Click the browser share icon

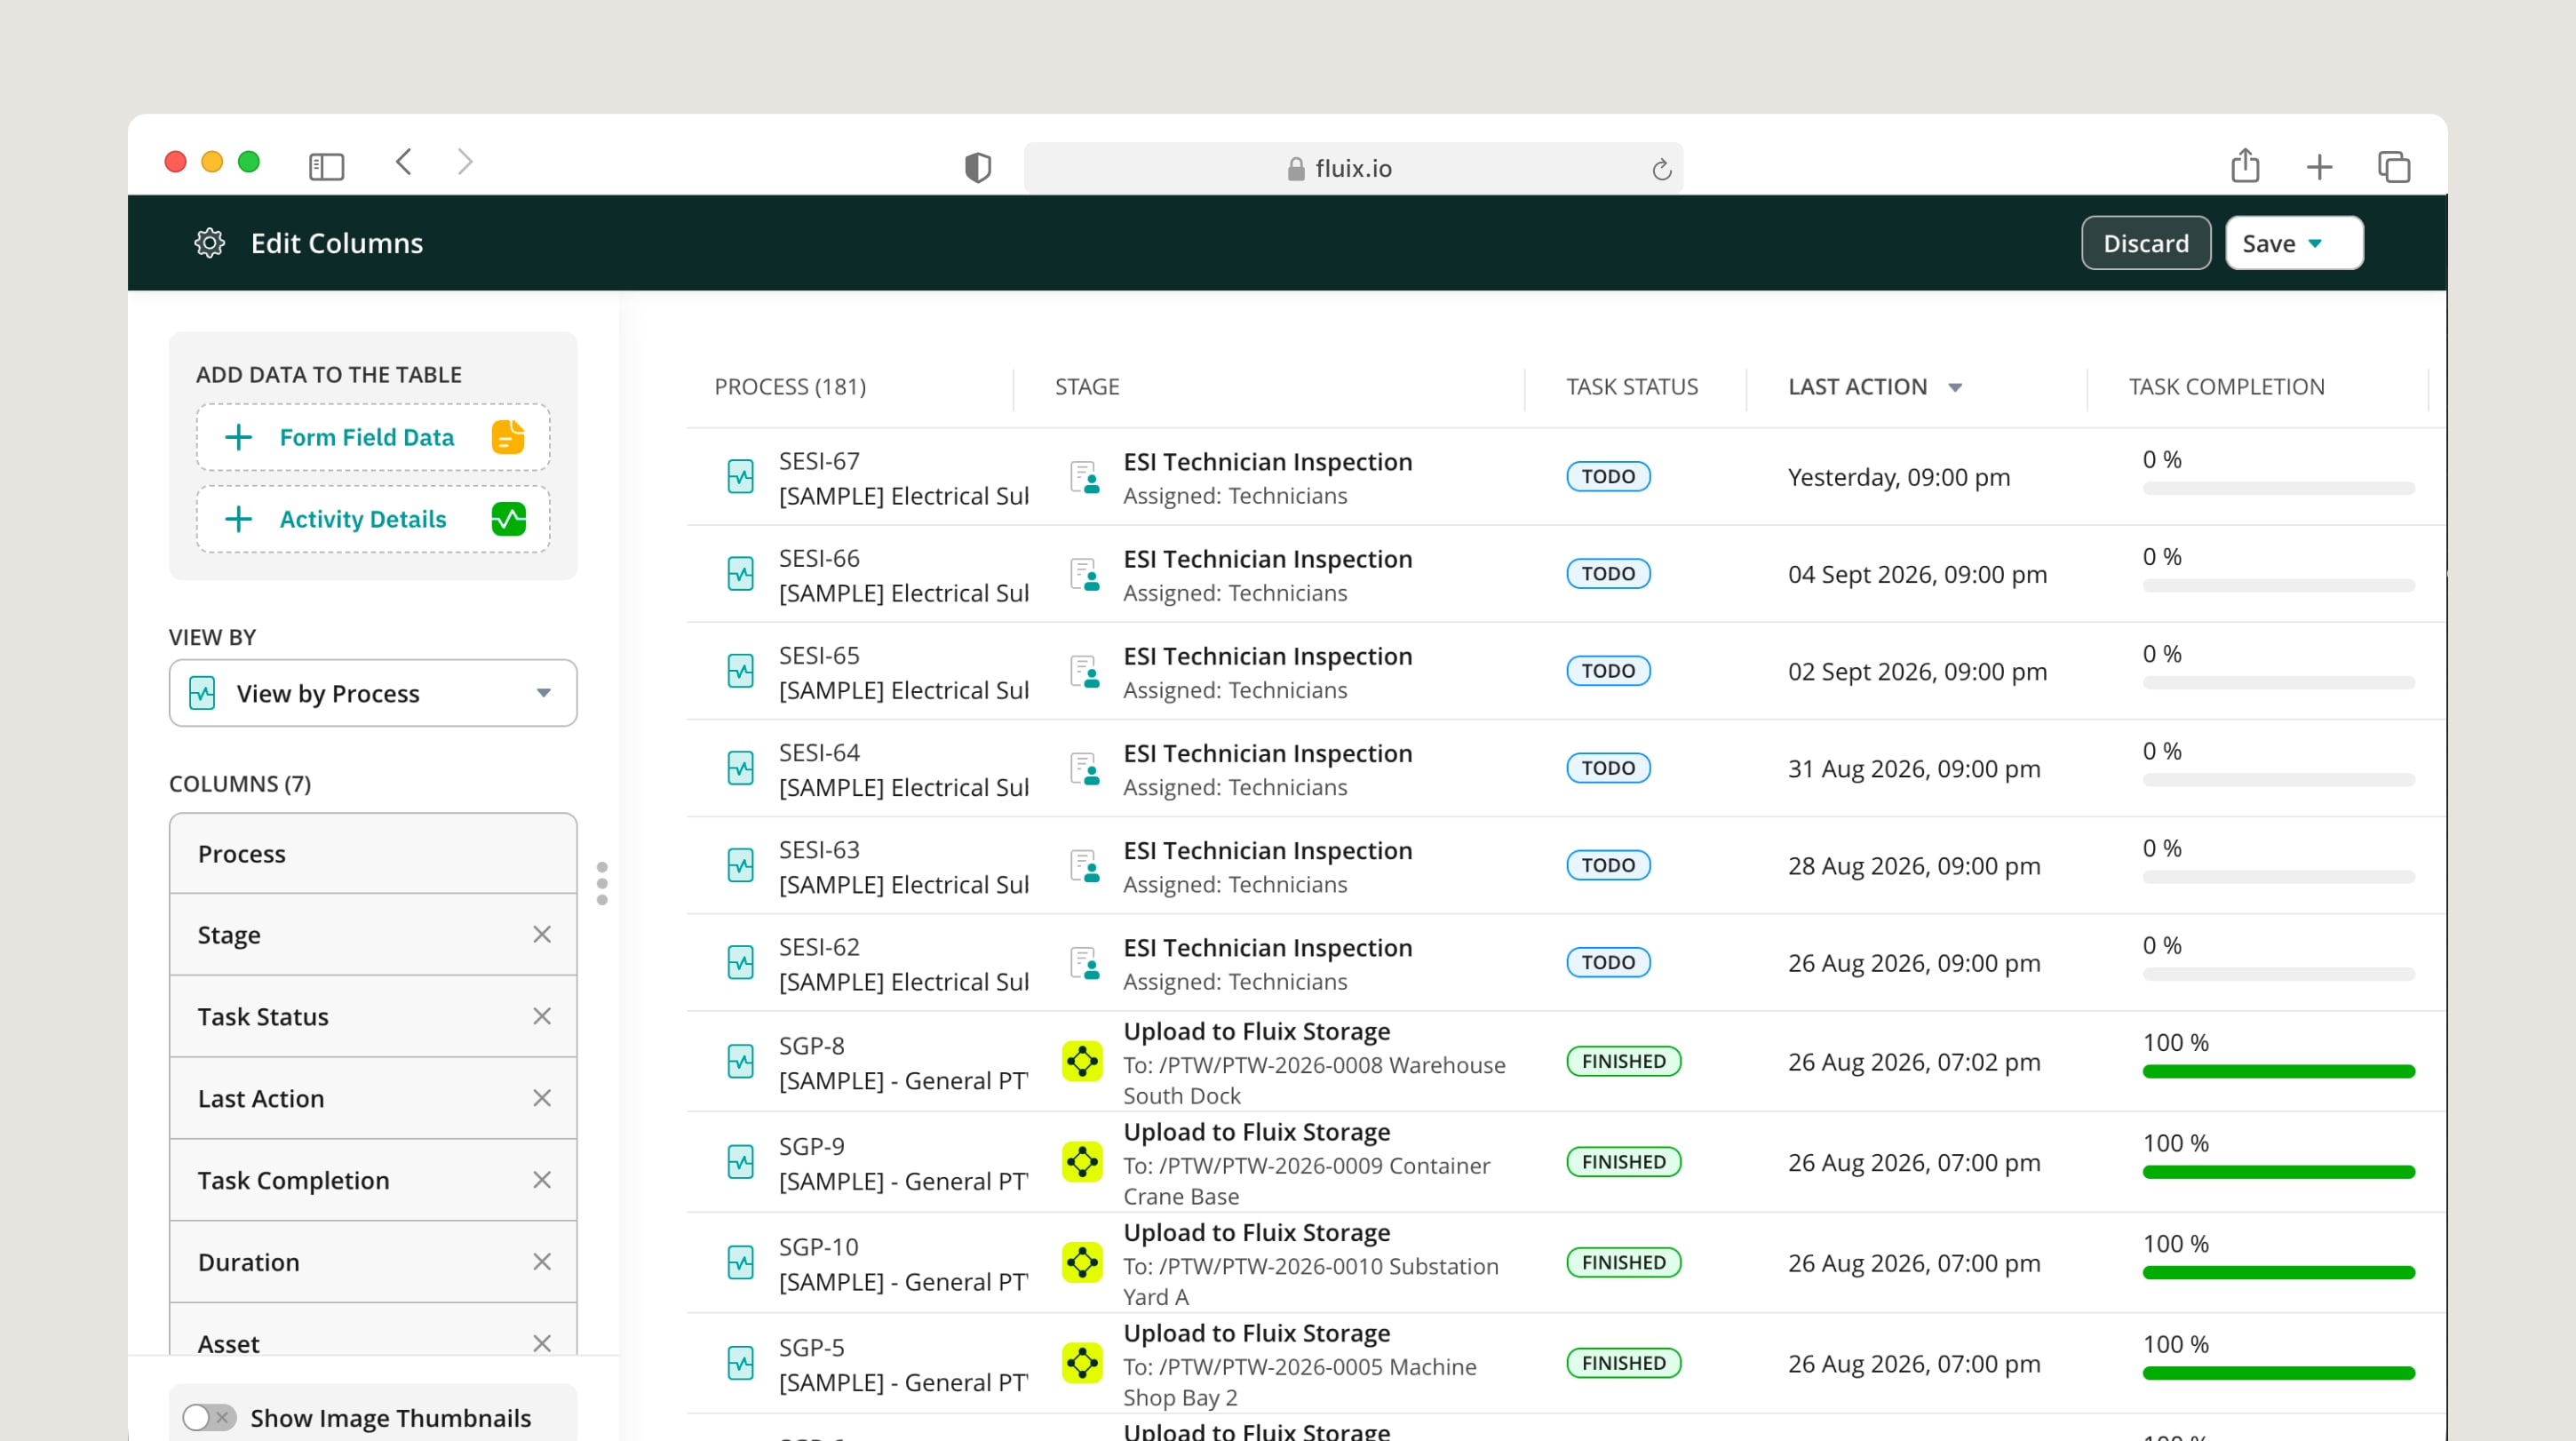[x=2245, y=165]
